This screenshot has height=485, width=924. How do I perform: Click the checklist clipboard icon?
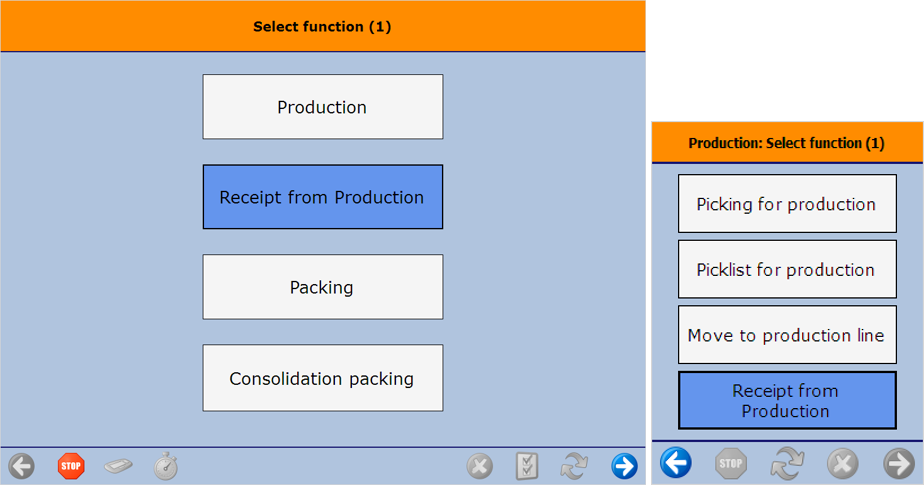pyautogui.click(x=527, y=466)
